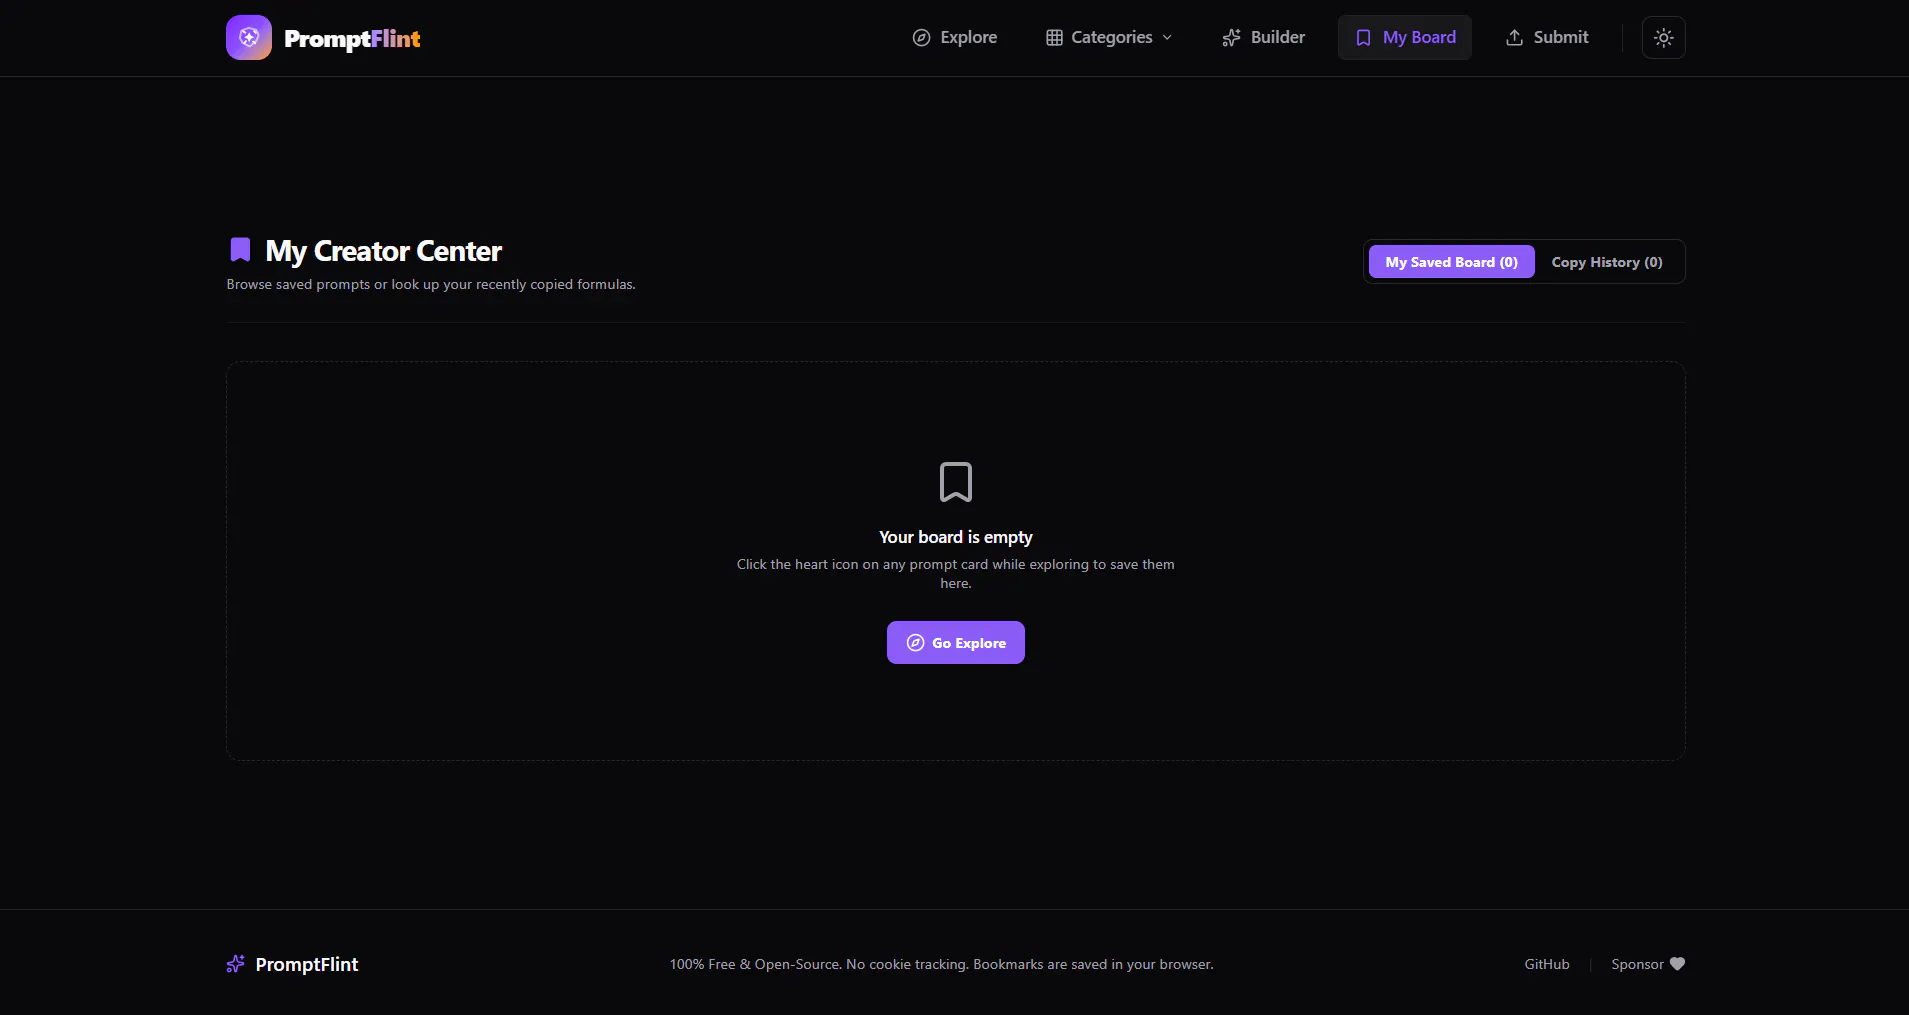Open the GitHub link in the footer
The image size is (1909, 1015).
1547,964
